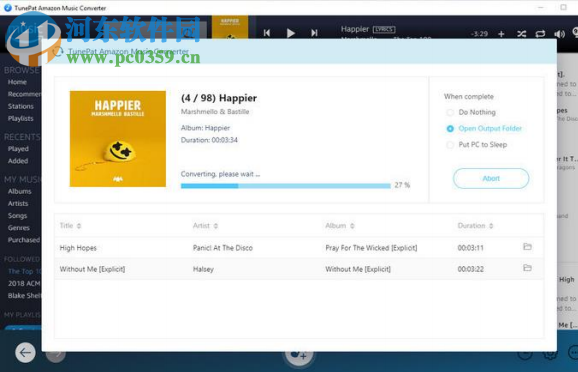
Task: Click duration 00:03:22 cell
Action: click(470, 269)
